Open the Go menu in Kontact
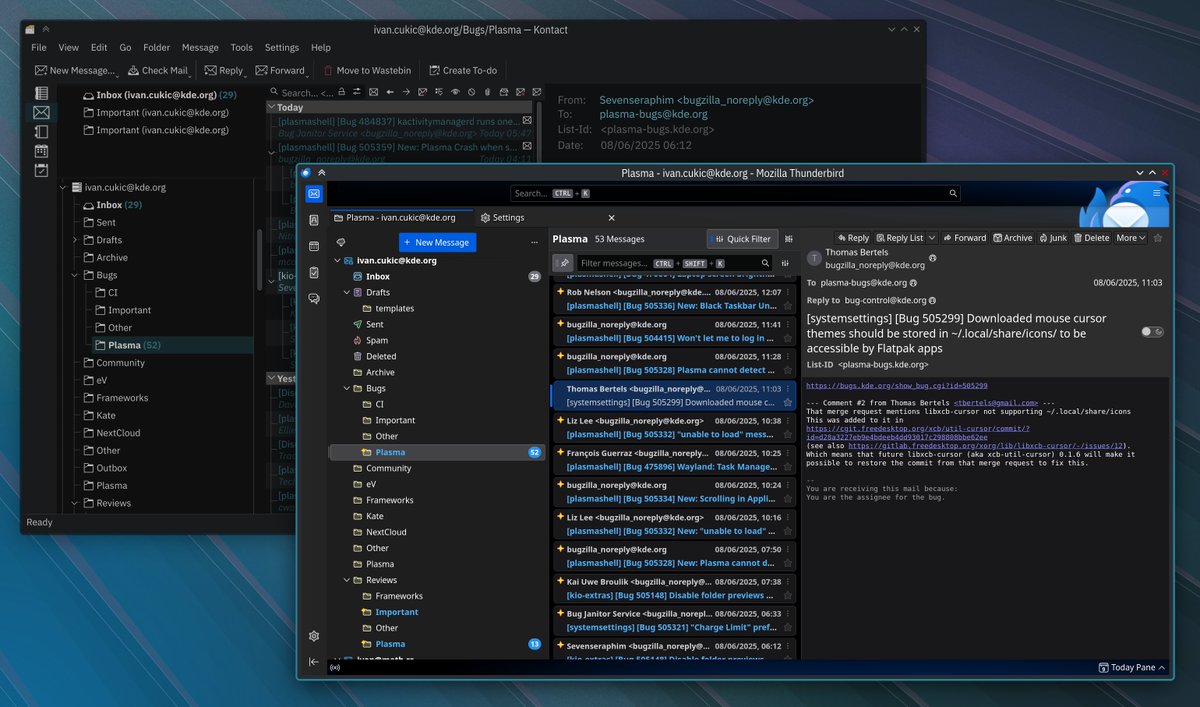Screen dimensions: 1200x707 pos(125,47)
